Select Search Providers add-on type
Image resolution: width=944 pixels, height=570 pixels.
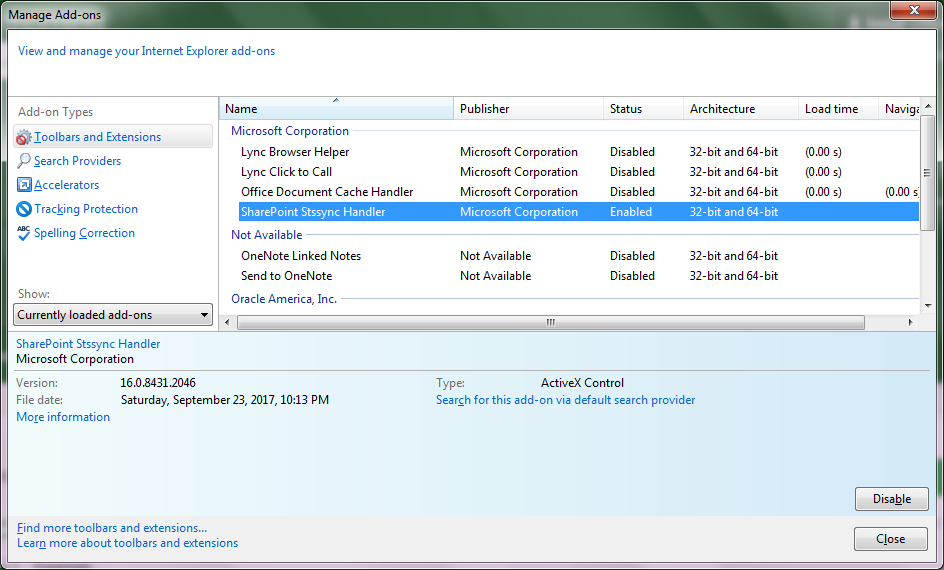[77, 161]
